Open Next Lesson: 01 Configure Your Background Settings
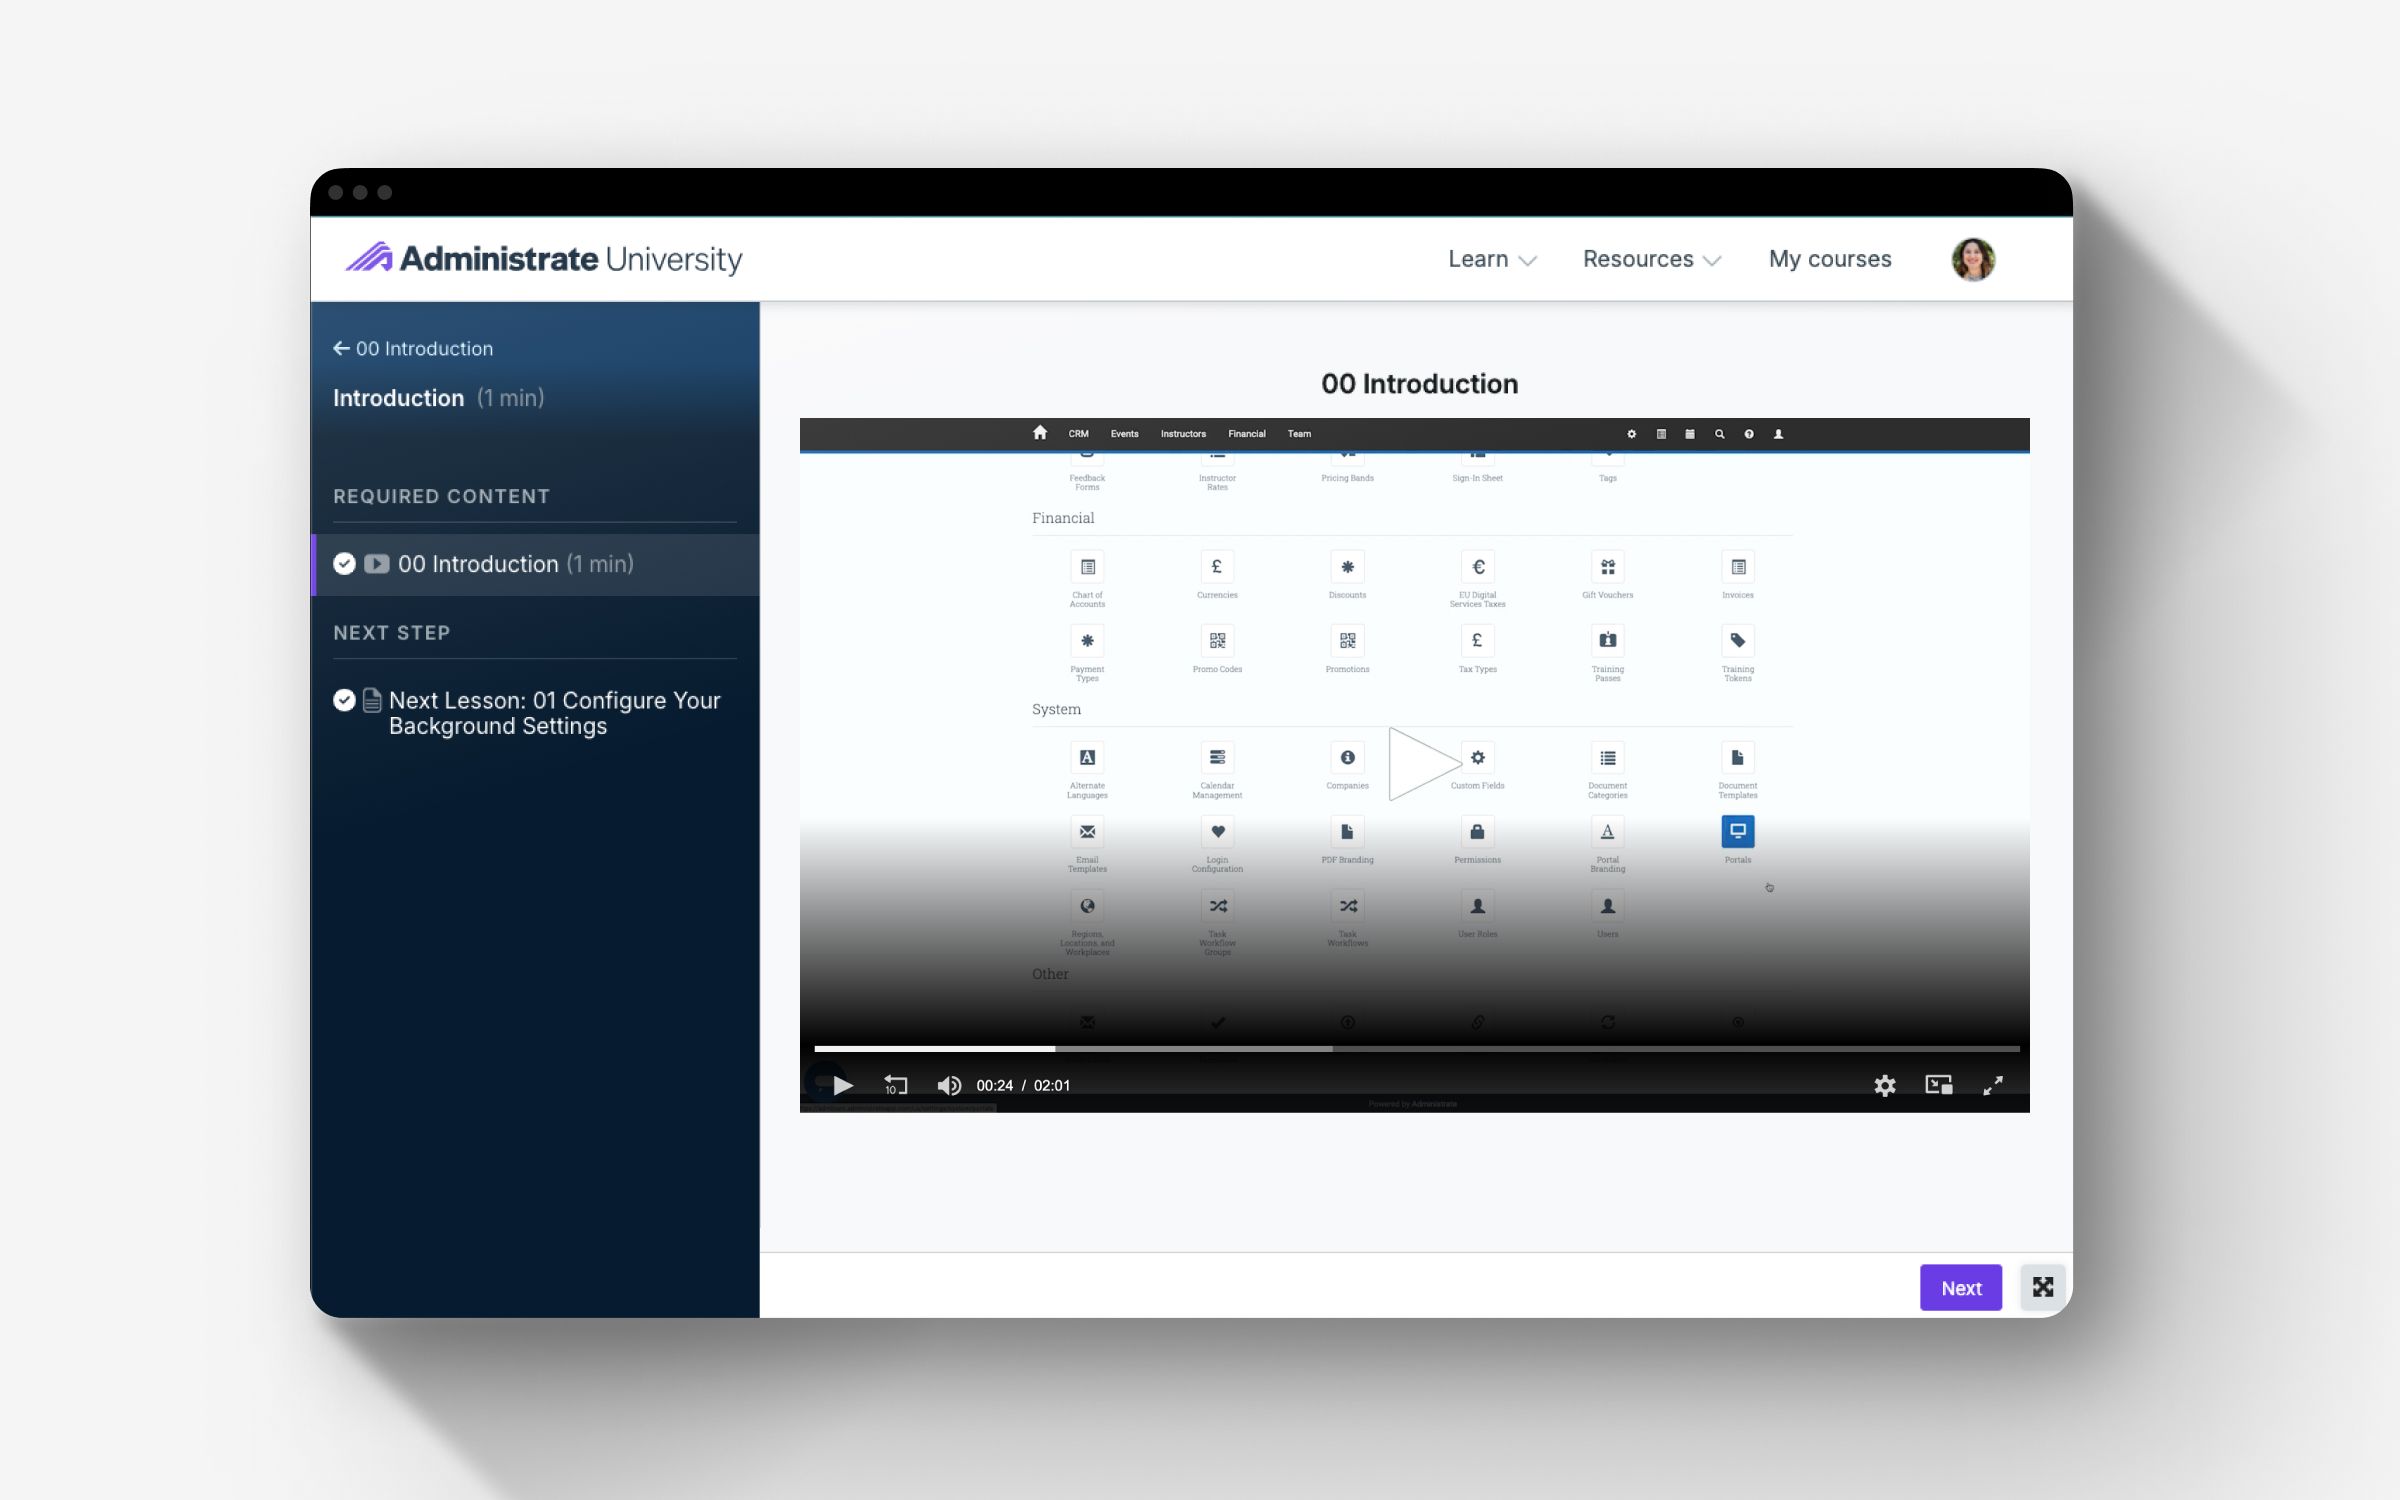This screenshot has width=2400, height=1500. pyautogui.click(x=536, y=713)
